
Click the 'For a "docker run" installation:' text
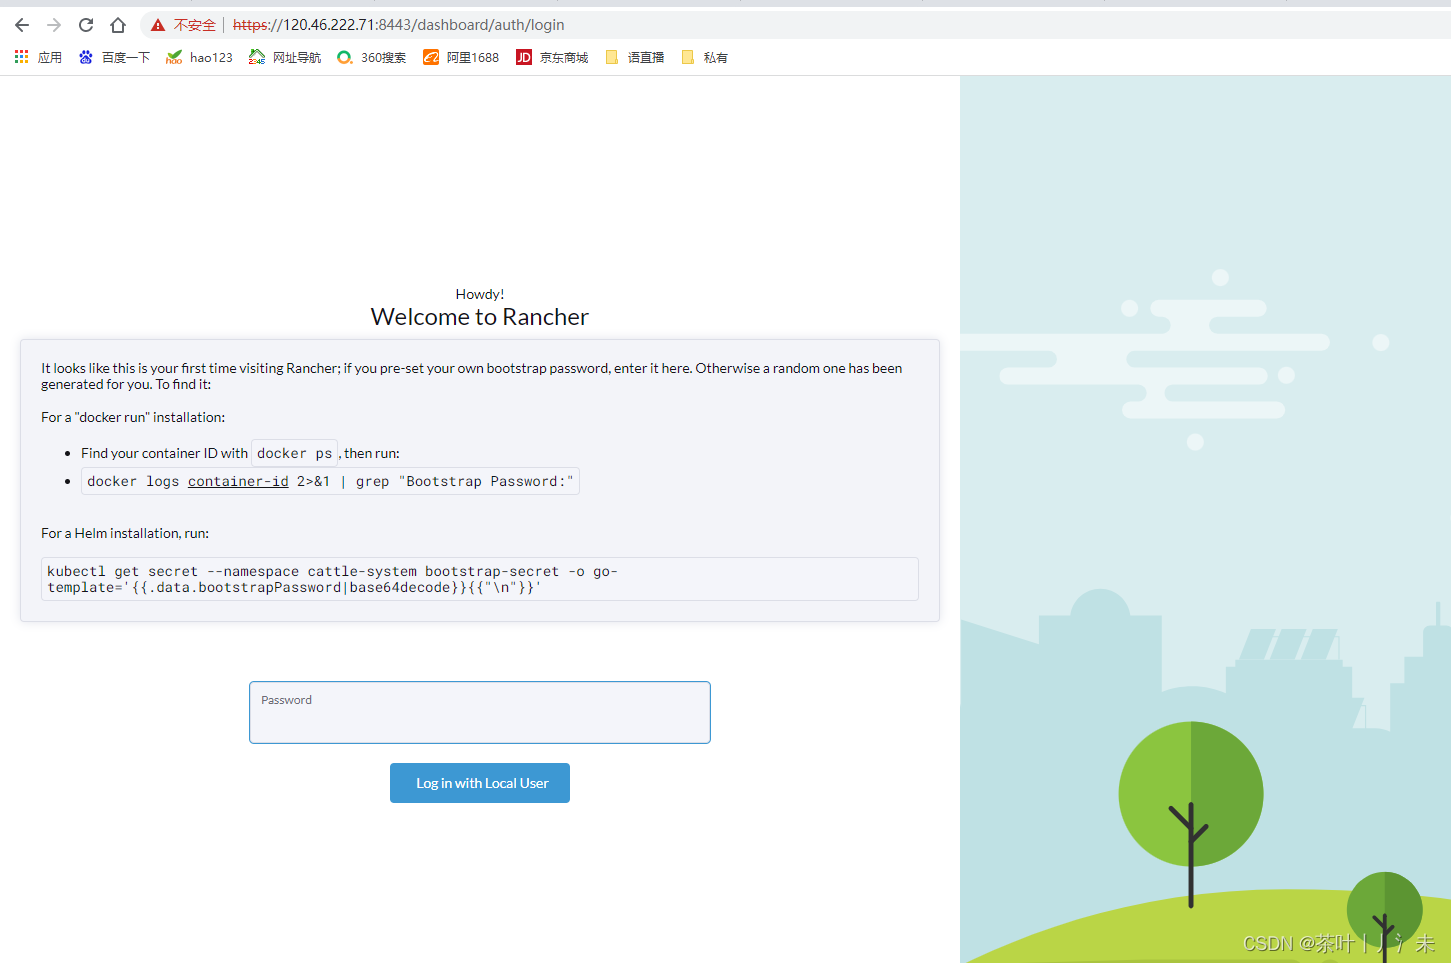[133, 417]
